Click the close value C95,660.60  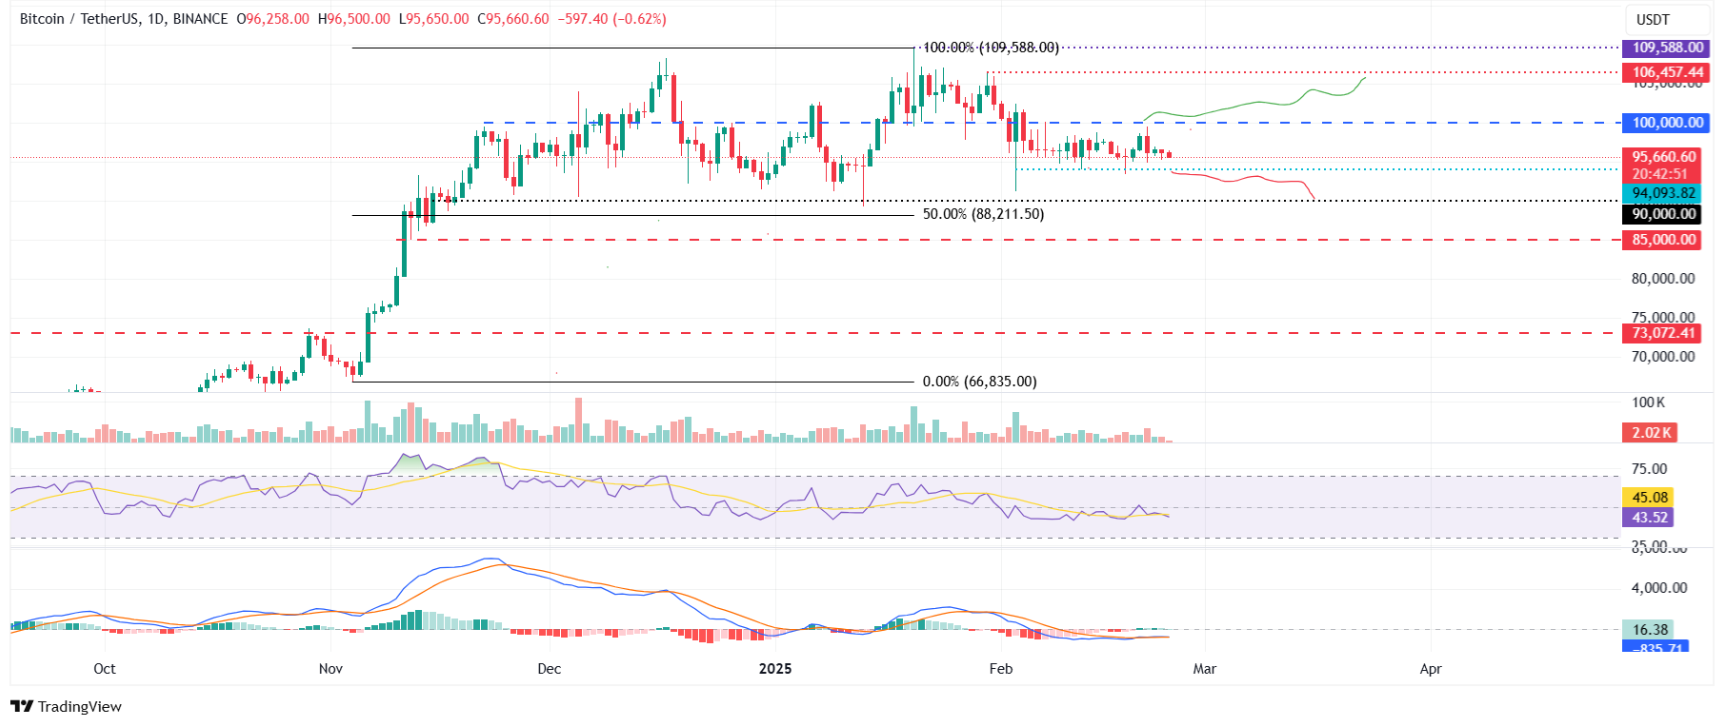click(513, 19)
